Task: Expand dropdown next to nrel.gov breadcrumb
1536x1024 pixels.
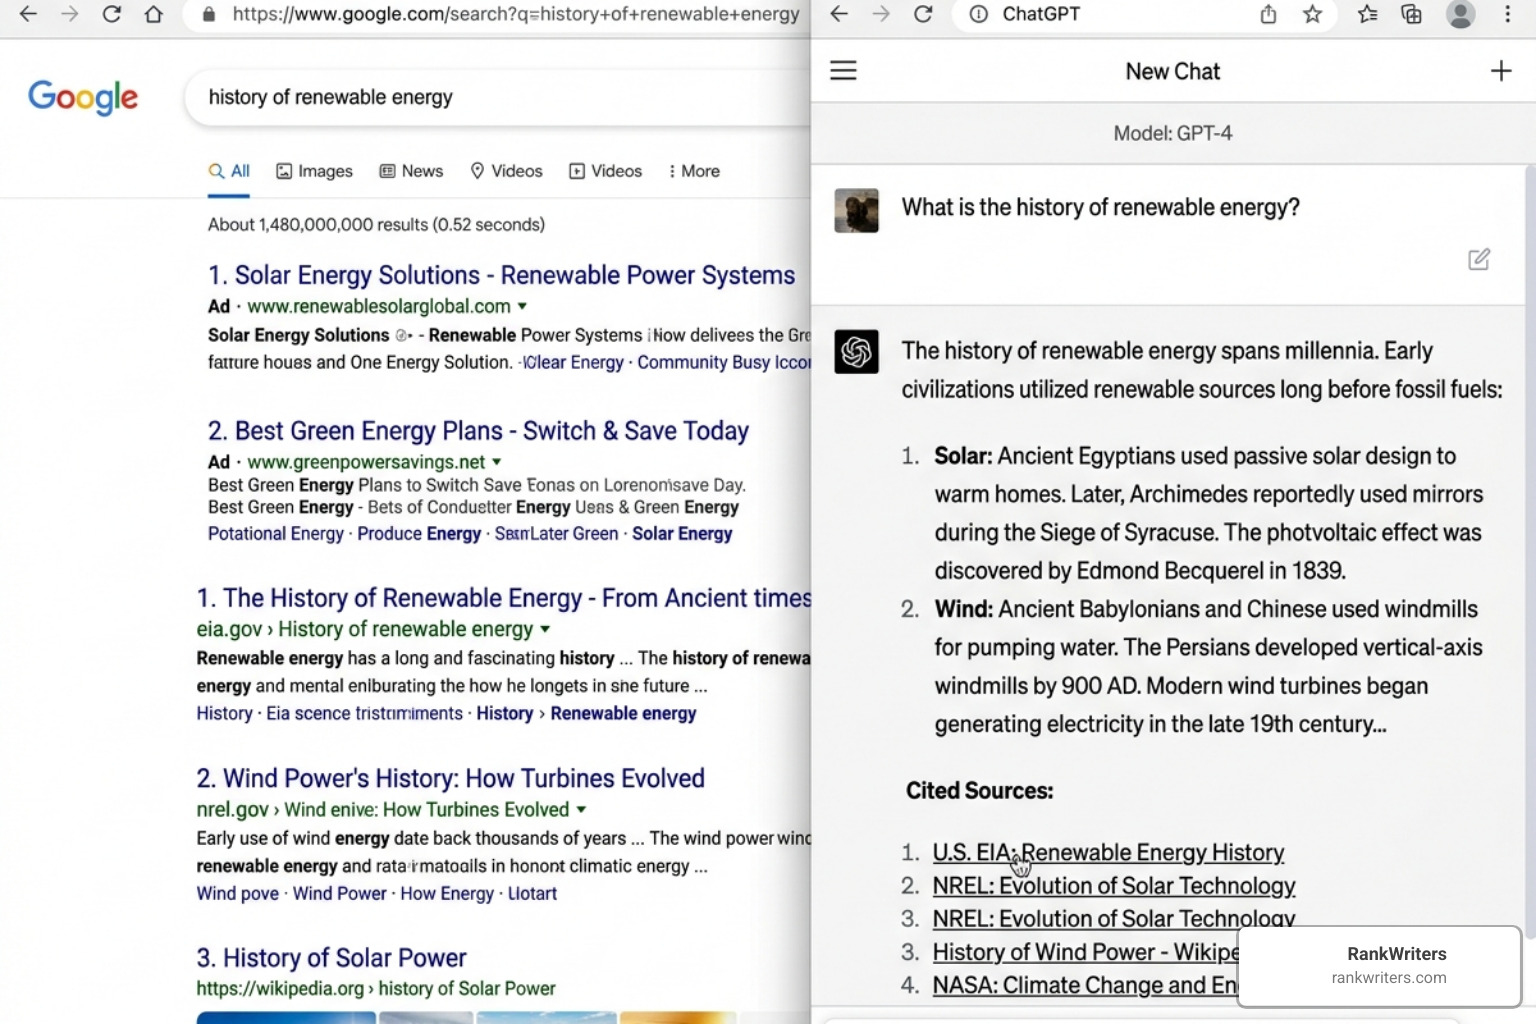Action: pyautogui.click(x=581, y=810)
